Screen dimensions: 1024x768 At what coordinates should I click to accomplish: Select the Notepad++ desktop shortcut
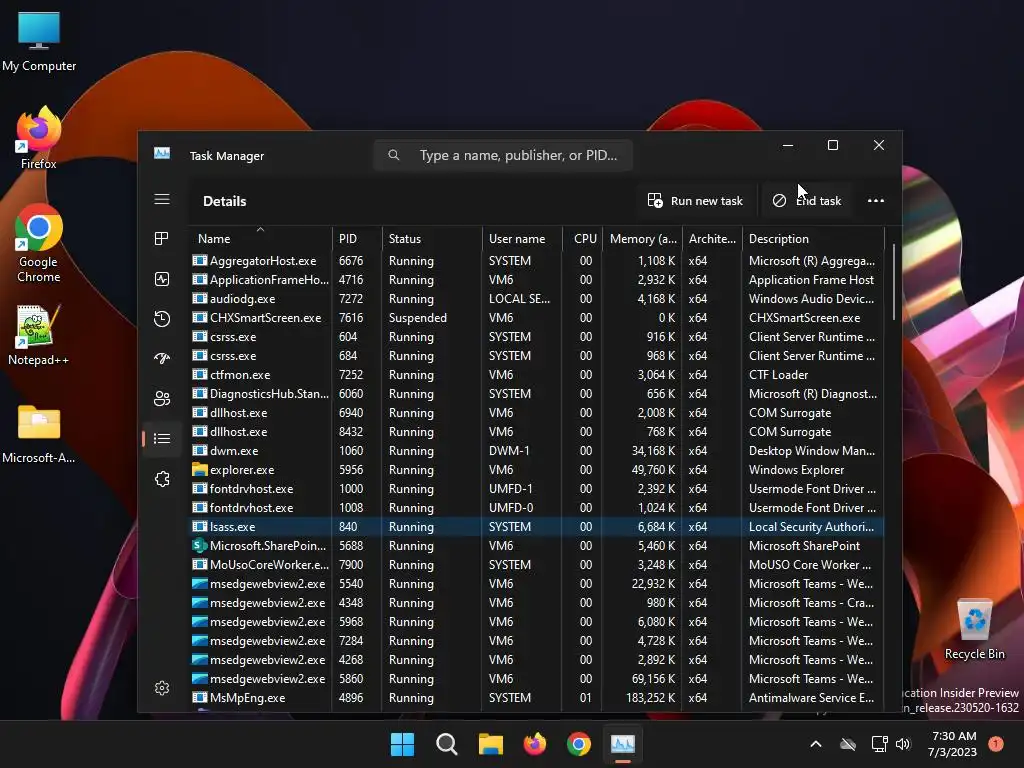click(39, 334)
